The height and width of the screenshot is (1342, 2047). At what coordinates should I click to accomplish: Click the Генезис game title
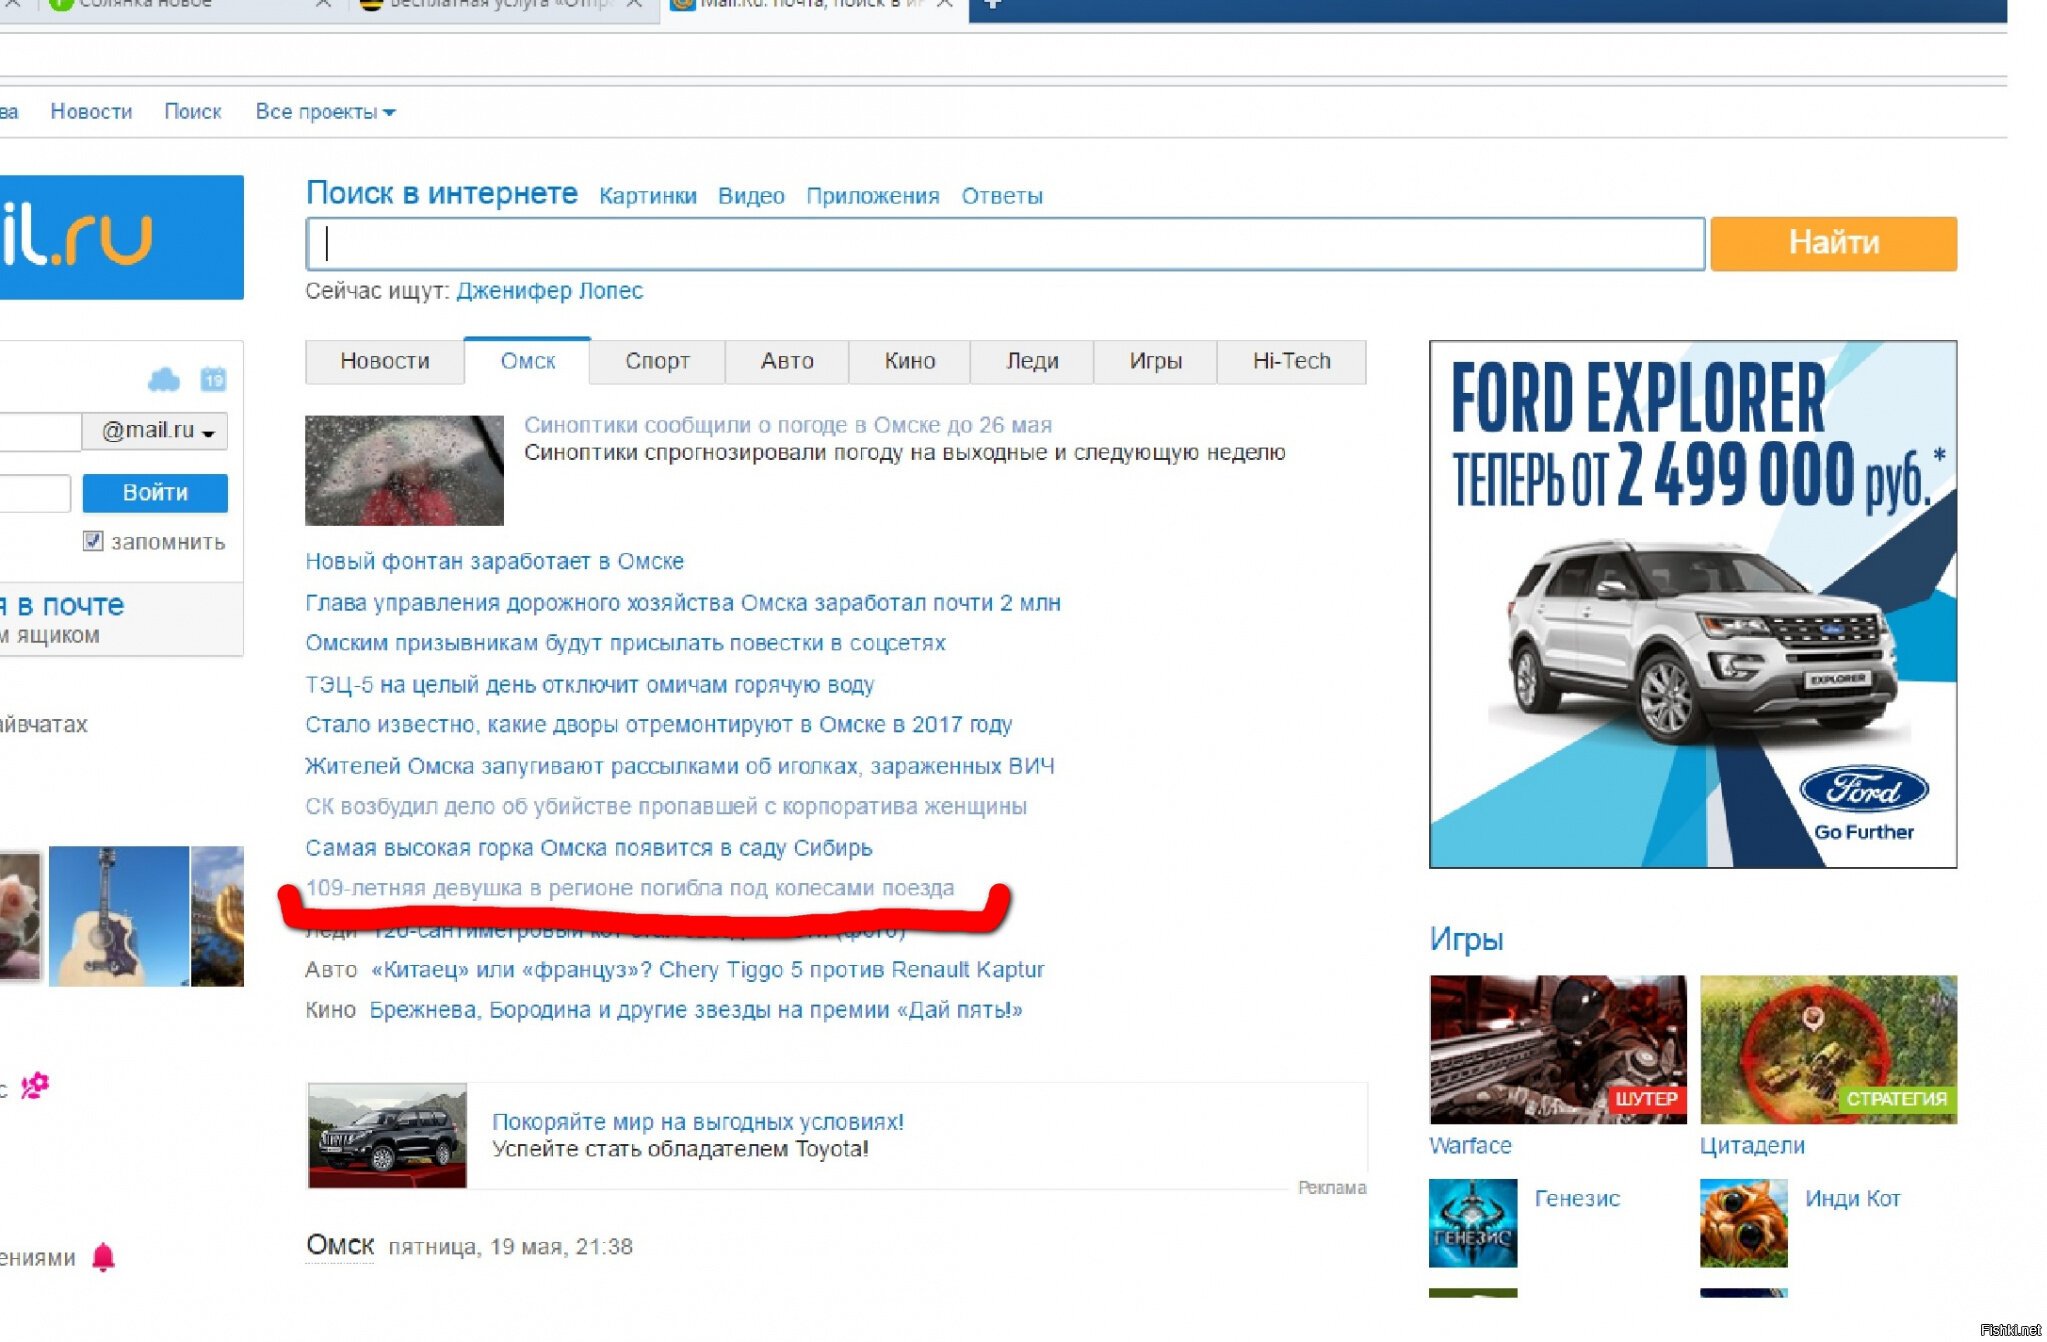(x=1577, y=1199)
